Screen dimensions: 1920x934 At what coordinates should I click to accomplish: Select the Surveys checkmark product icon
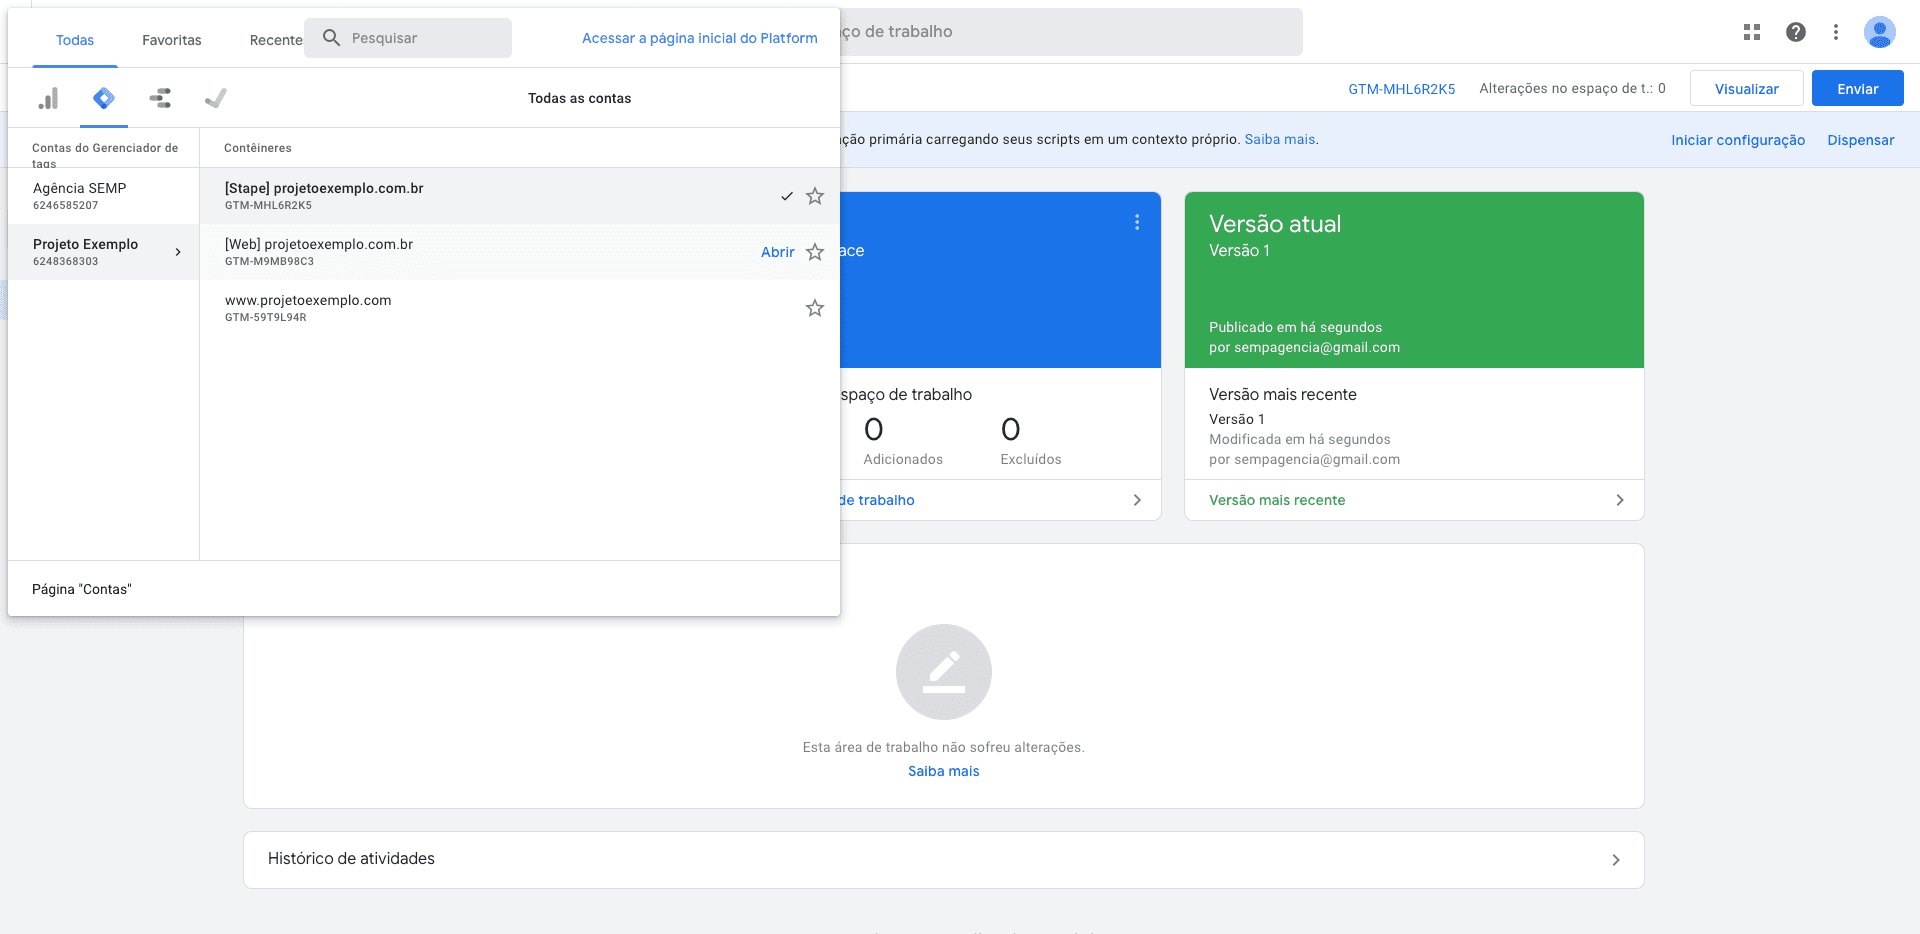(216, 98)
